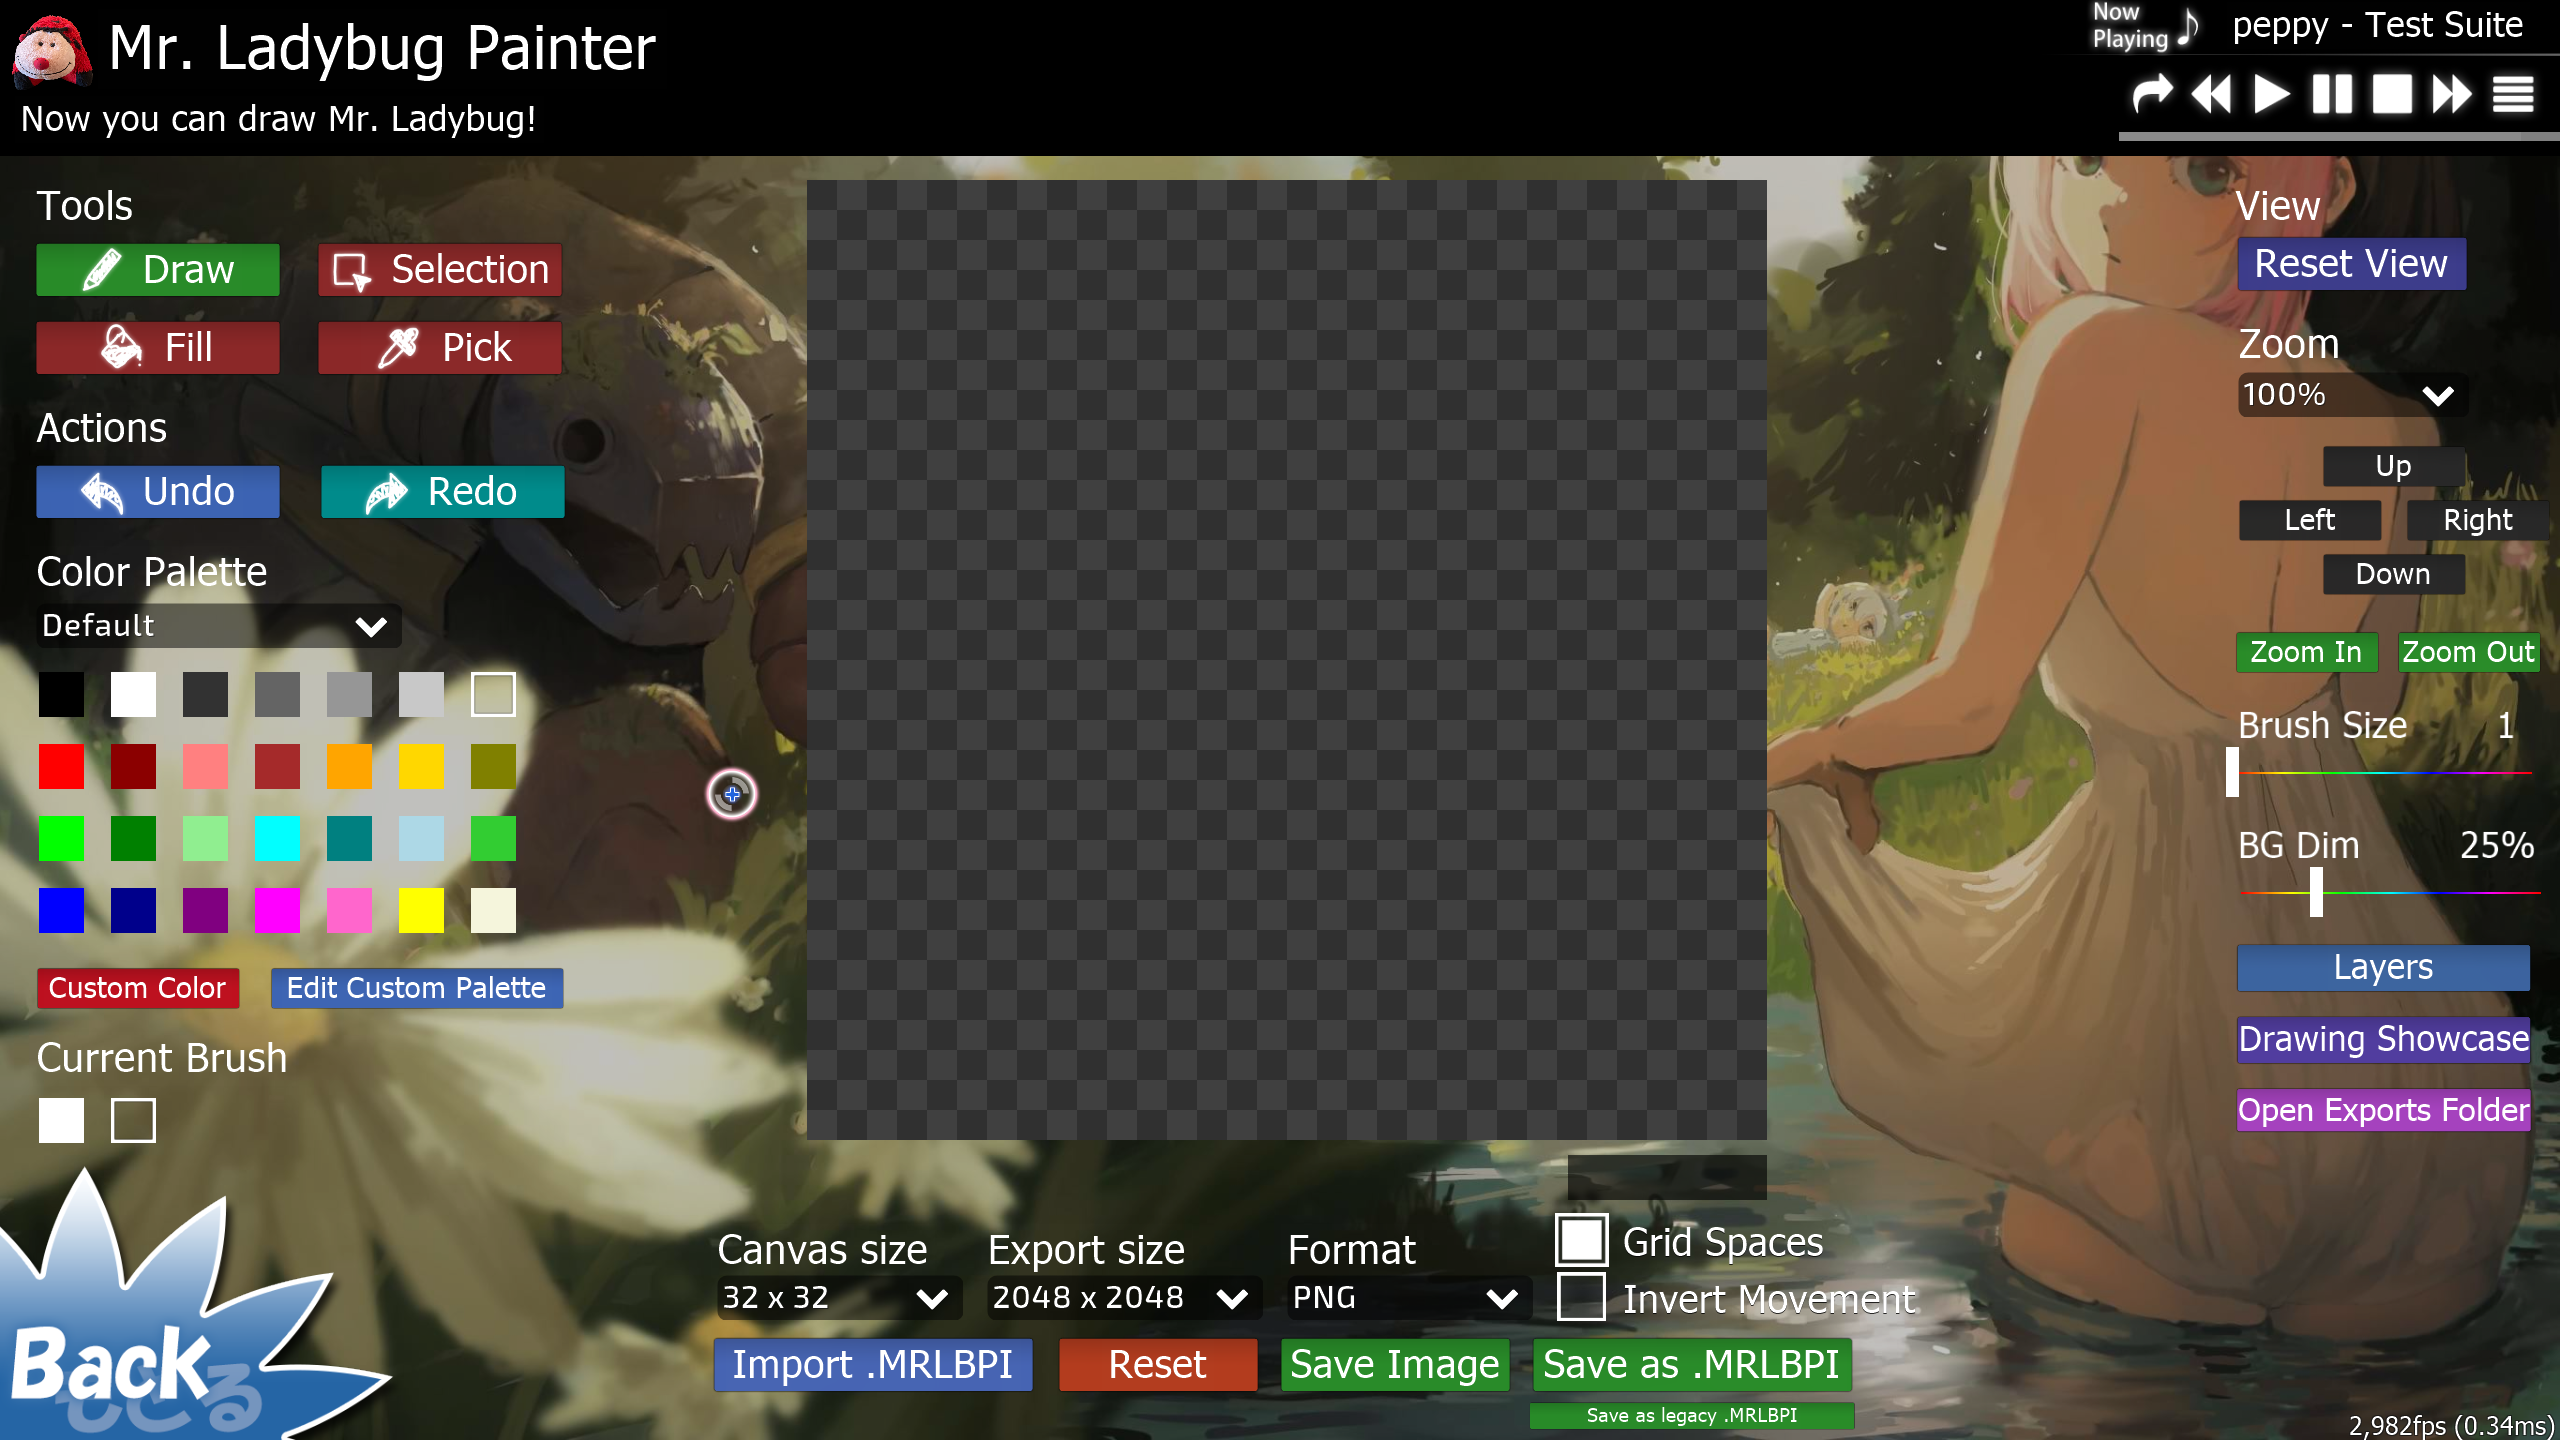2560x1440 pixels.
Task: Expand the Export size 2048 x 2048 dropdown
Action: (x=1124, y=1298)
